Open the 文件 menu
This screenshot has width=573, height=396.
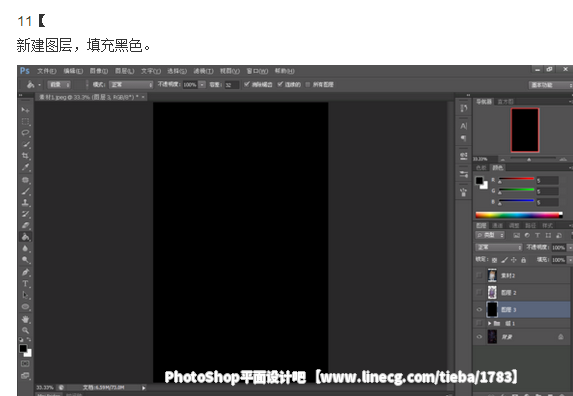pos(46,71)
